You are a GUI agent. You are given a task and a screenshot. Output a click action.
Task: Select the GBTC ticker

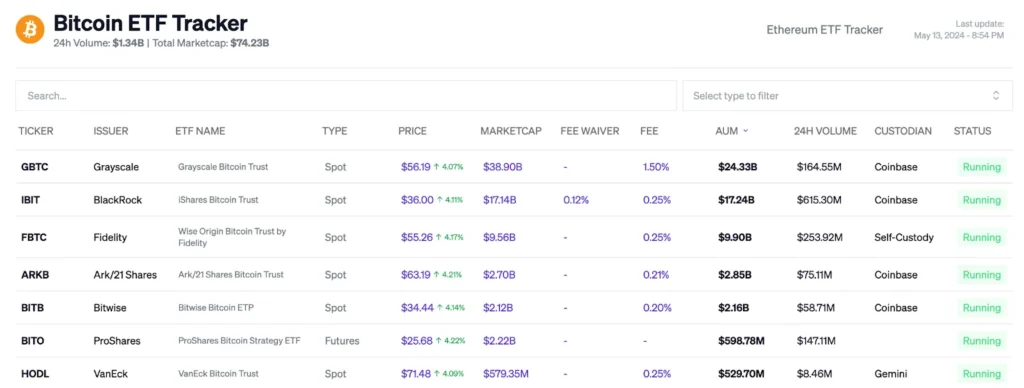(35, 167)
